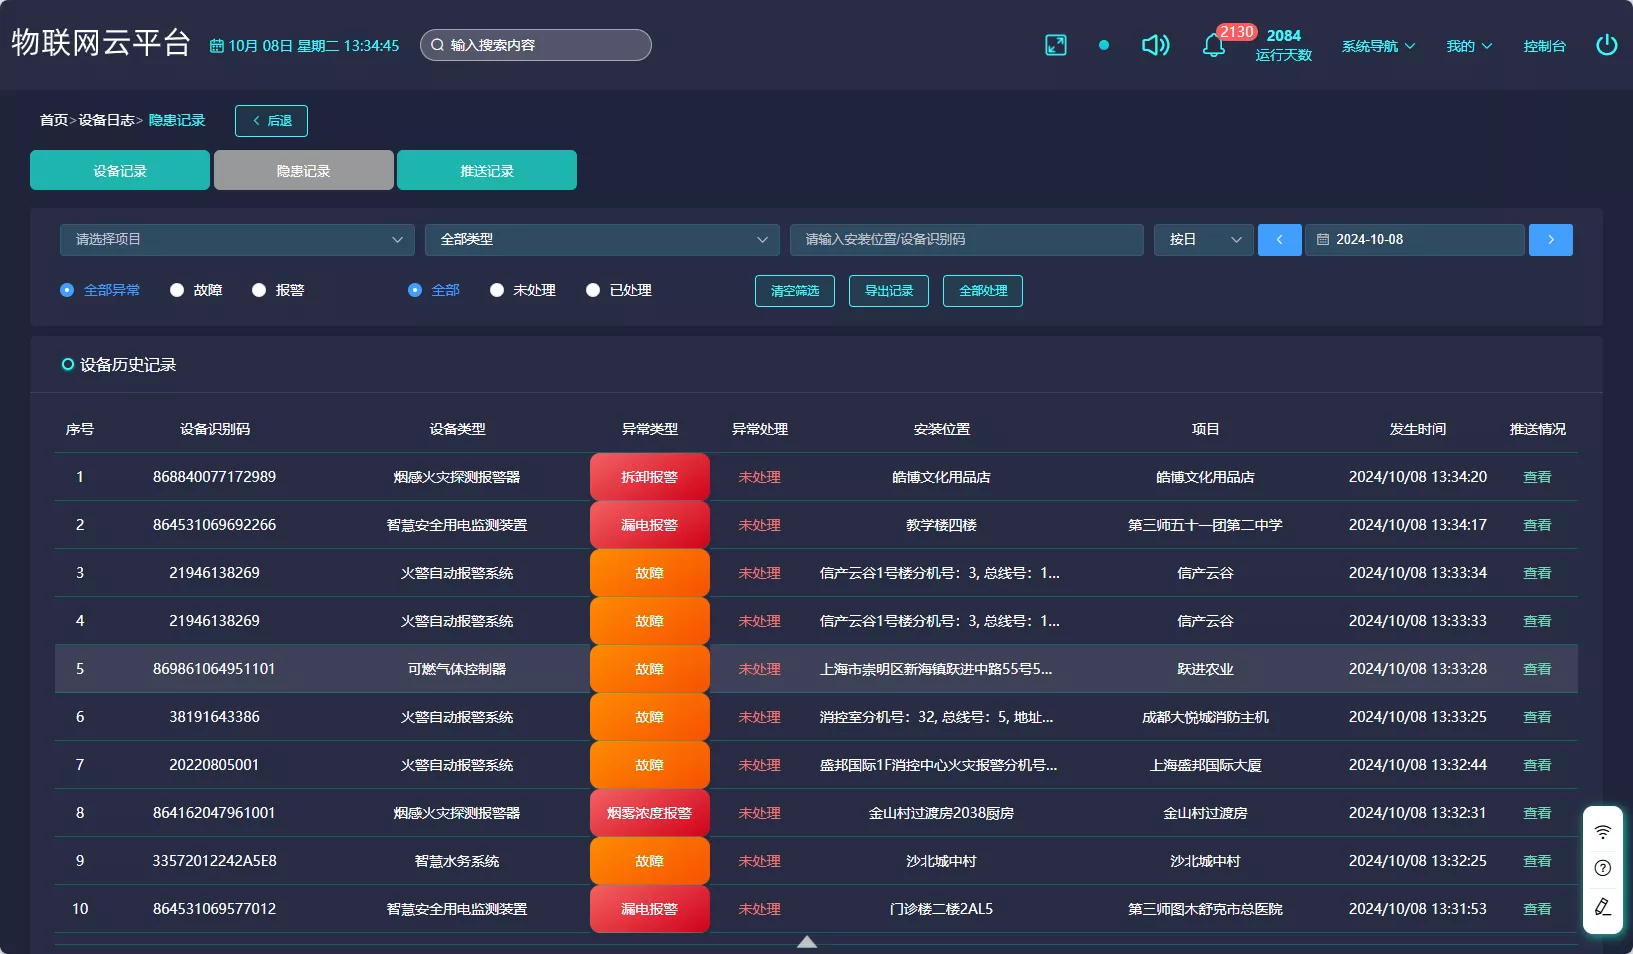Click the 后退 back button
Screen dimensions: 1633x954
(x=271, y=121)
